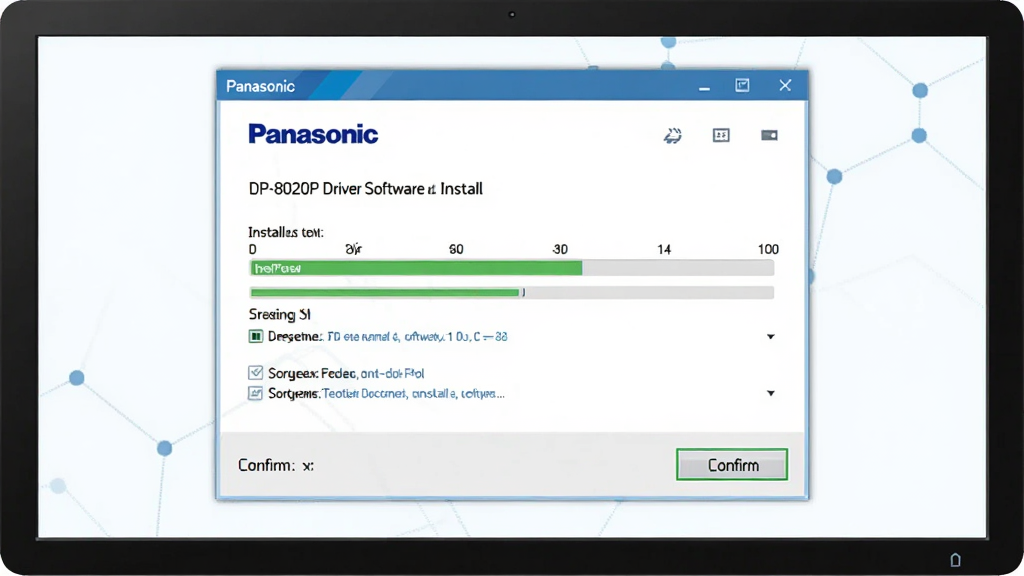Minimize the Panasonic installer window
This screenshot has height=576, width=1024.
tap(704, 86)
